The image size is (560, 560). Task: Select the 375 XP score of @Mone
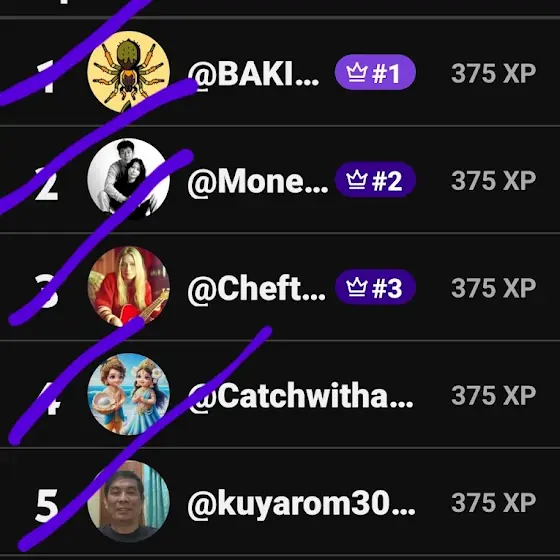(x=494, y=181)
